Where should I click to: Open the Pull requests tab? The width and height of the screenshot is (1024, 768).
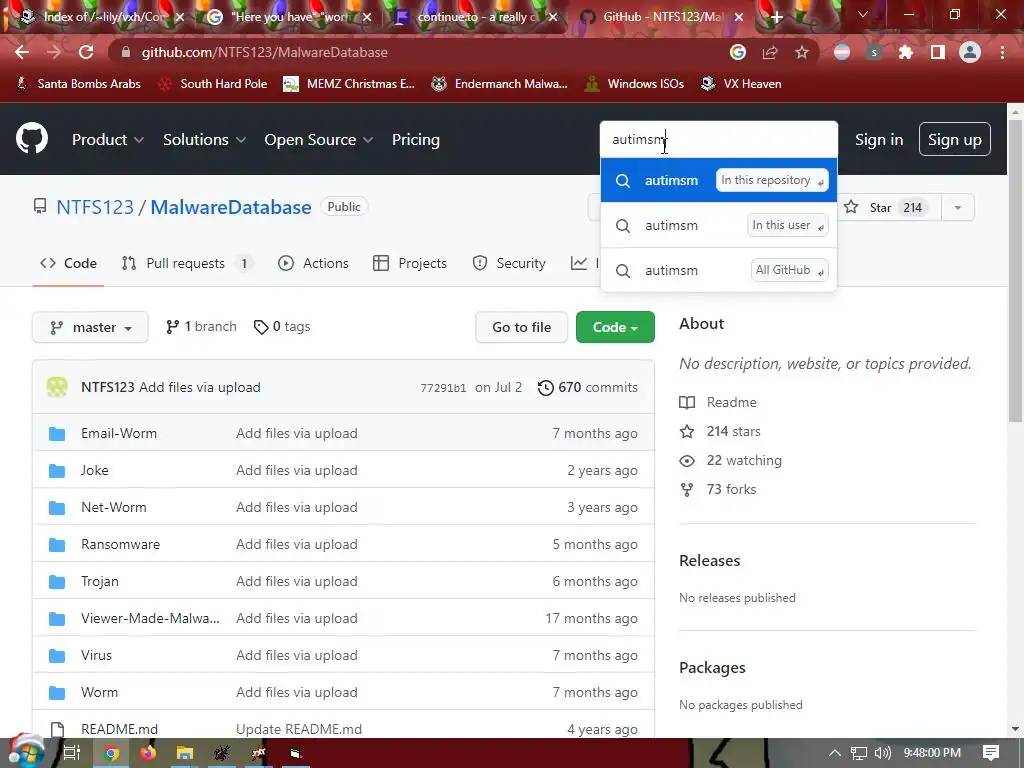coord(187,263)
